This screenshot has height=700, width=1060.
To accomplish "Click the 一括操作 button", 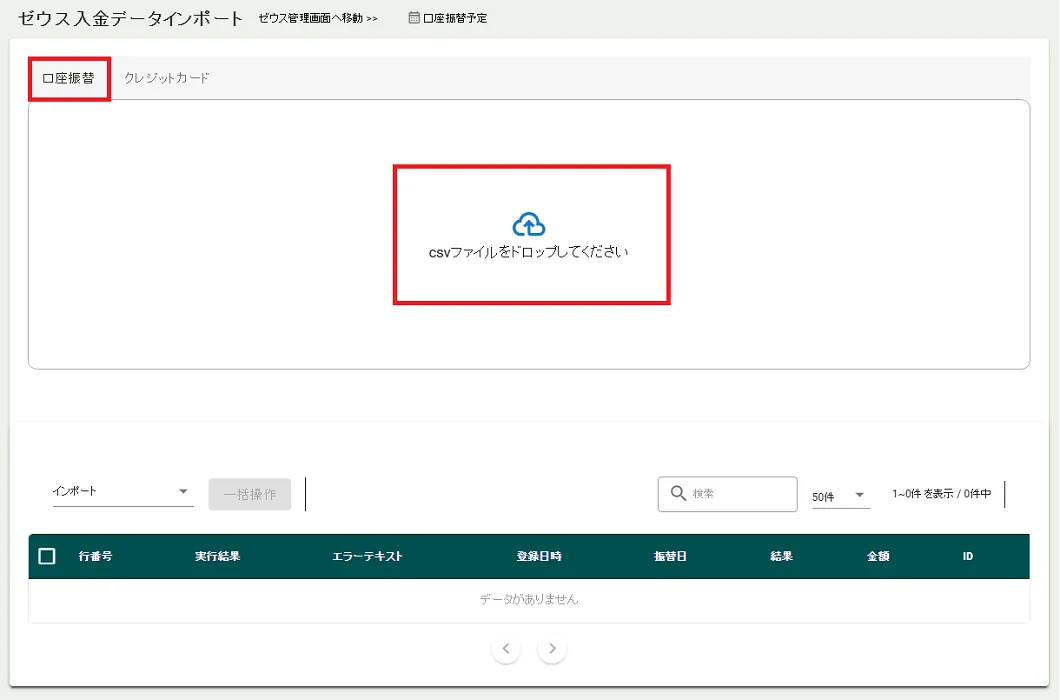I will 249,494.
